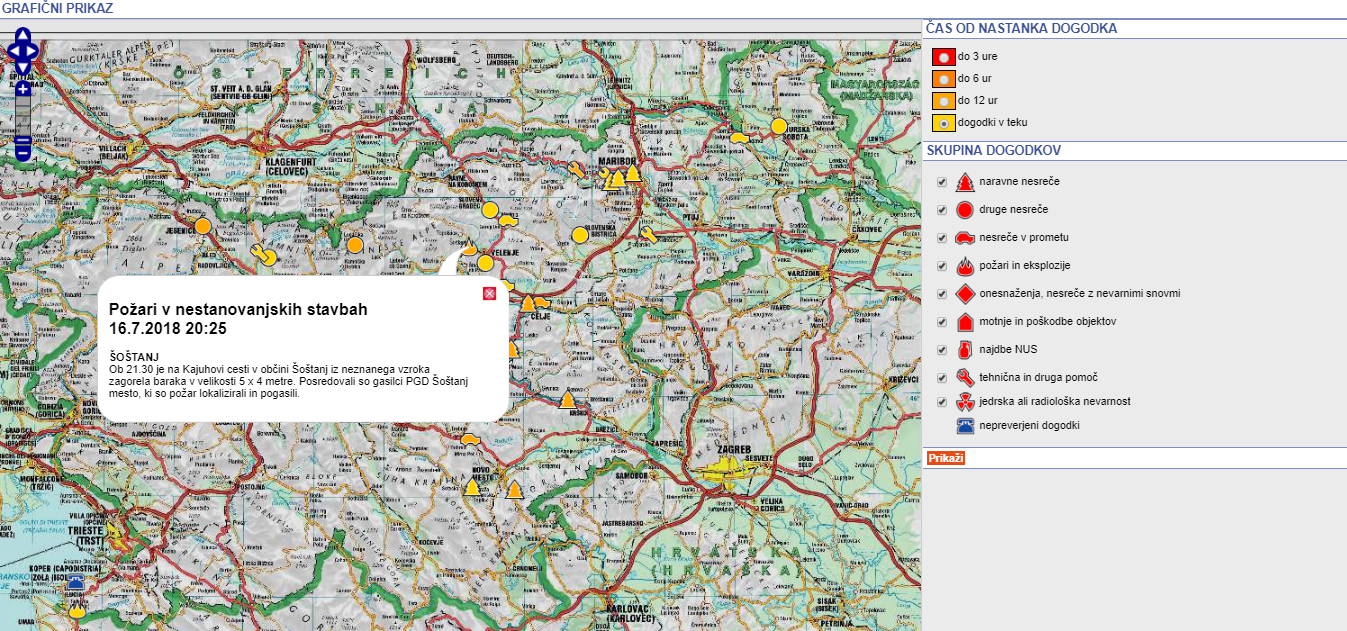1347x631 pixels.
Task: Click the 'GRAFIČNI PRIKAZ' heading
Action: [x=57, y=8]
